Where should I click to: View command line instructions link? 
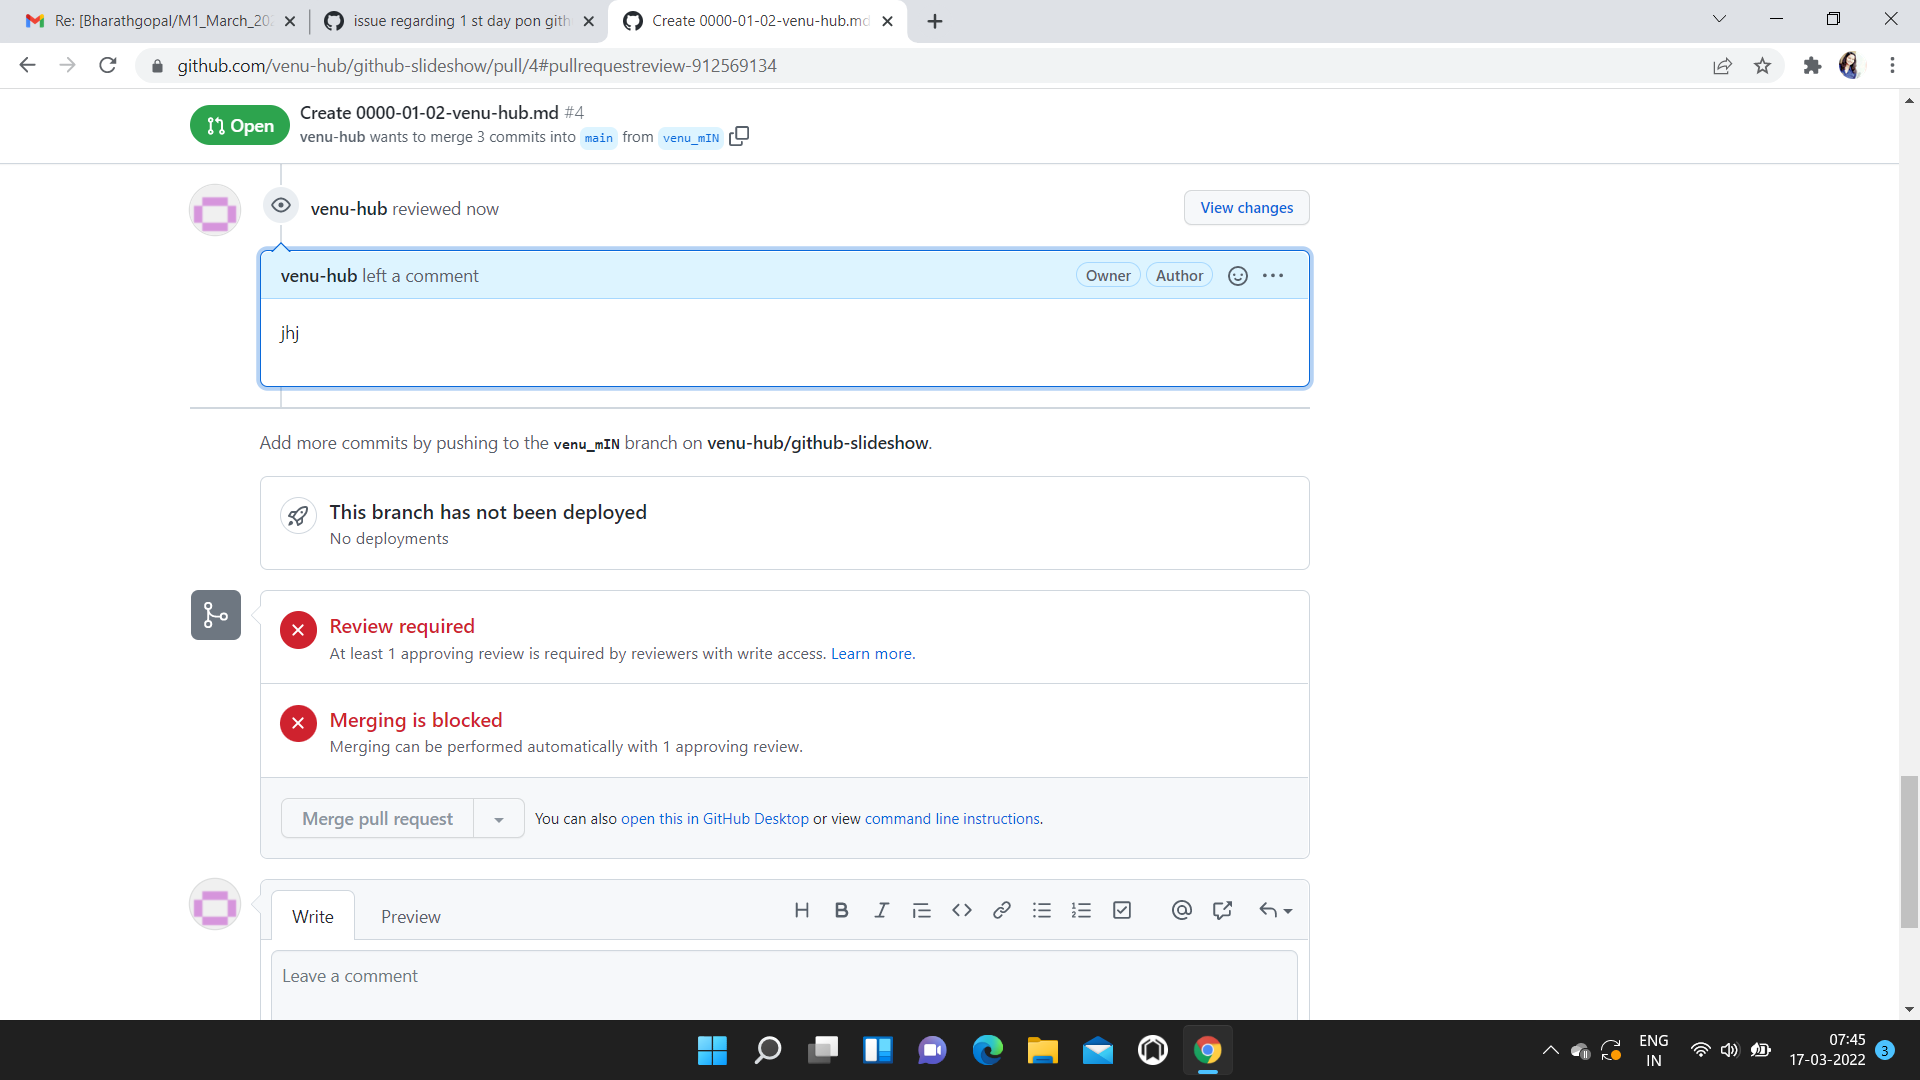pos(952,819)
